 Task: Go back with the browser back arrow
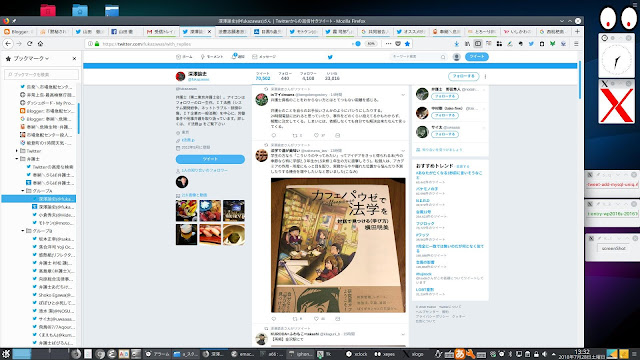(x=8, y=44)
